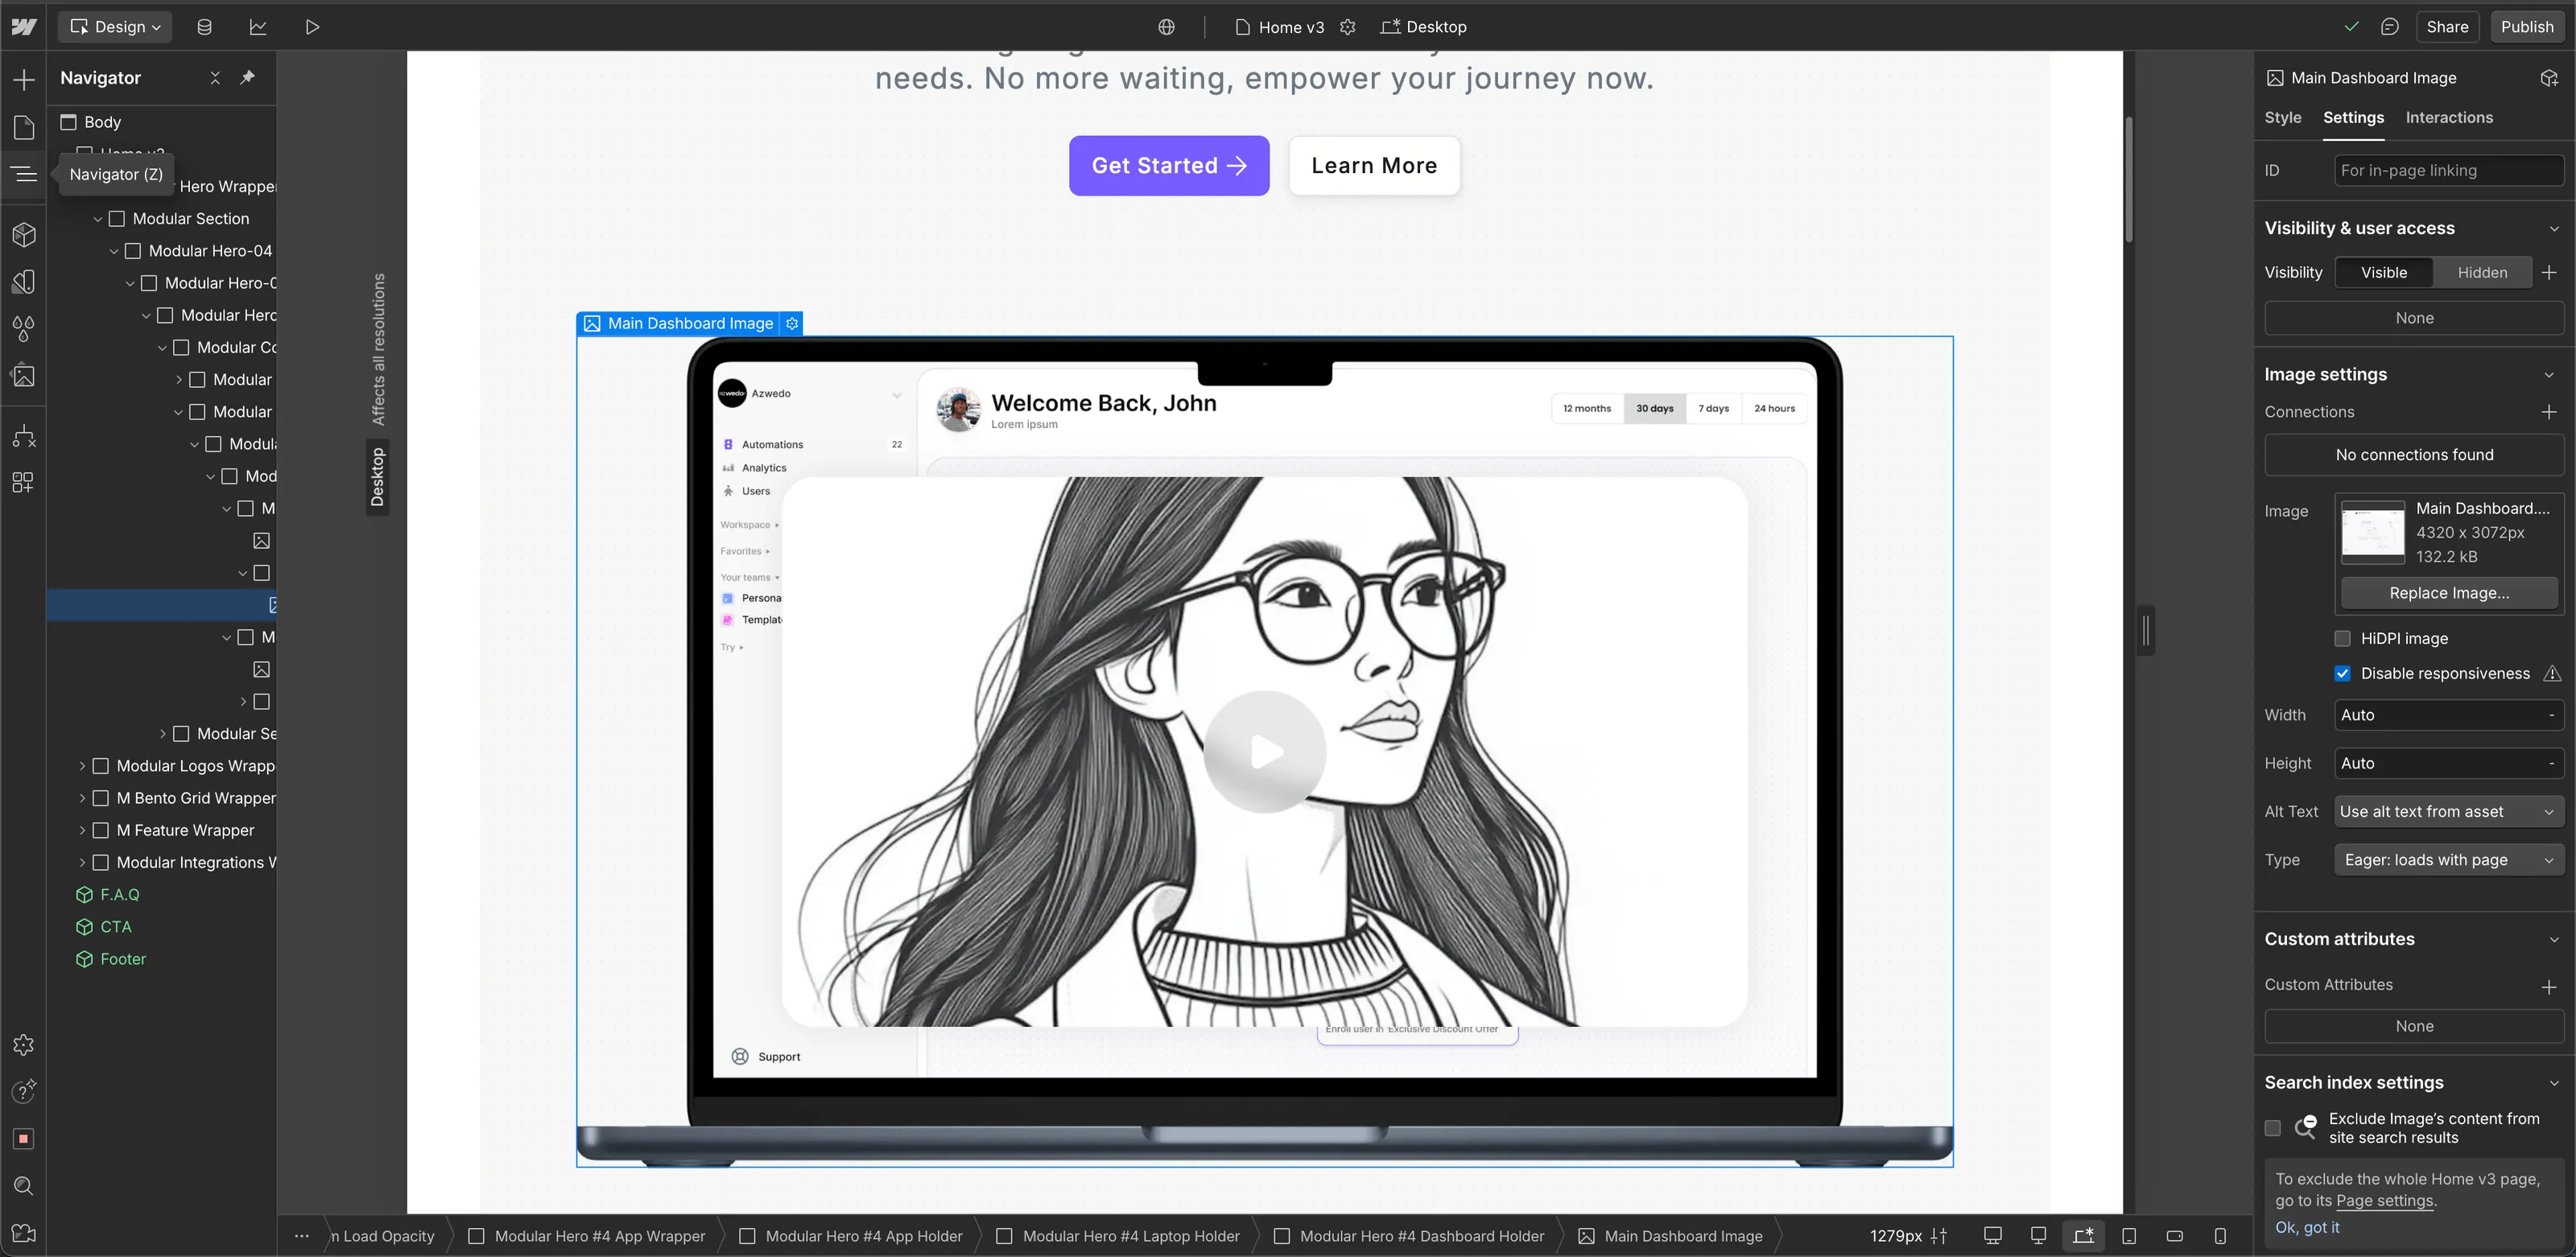
Task: Open the Pages panel icon
Action: pos(24,127)
